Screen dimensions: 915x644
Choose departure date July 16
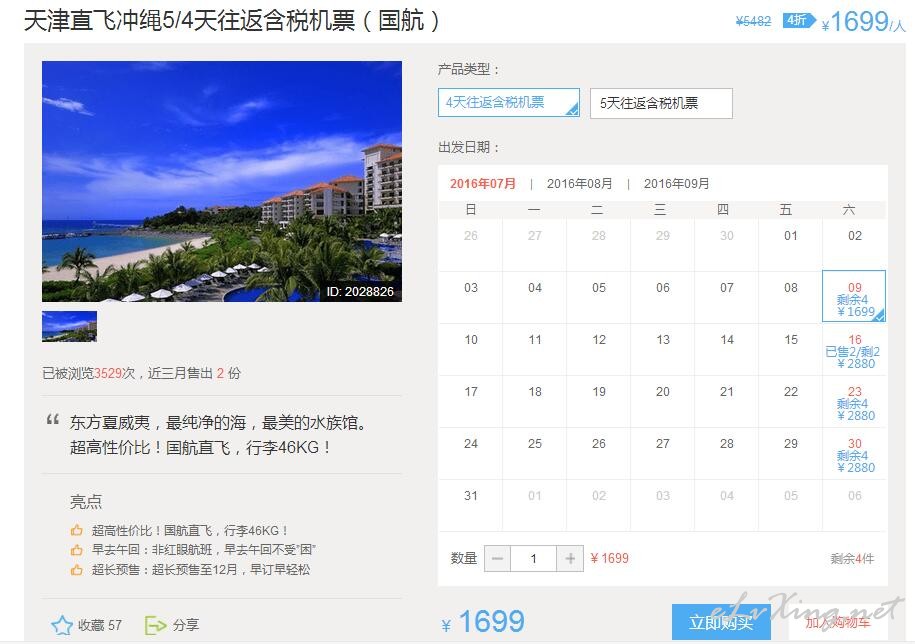point(854,349)
